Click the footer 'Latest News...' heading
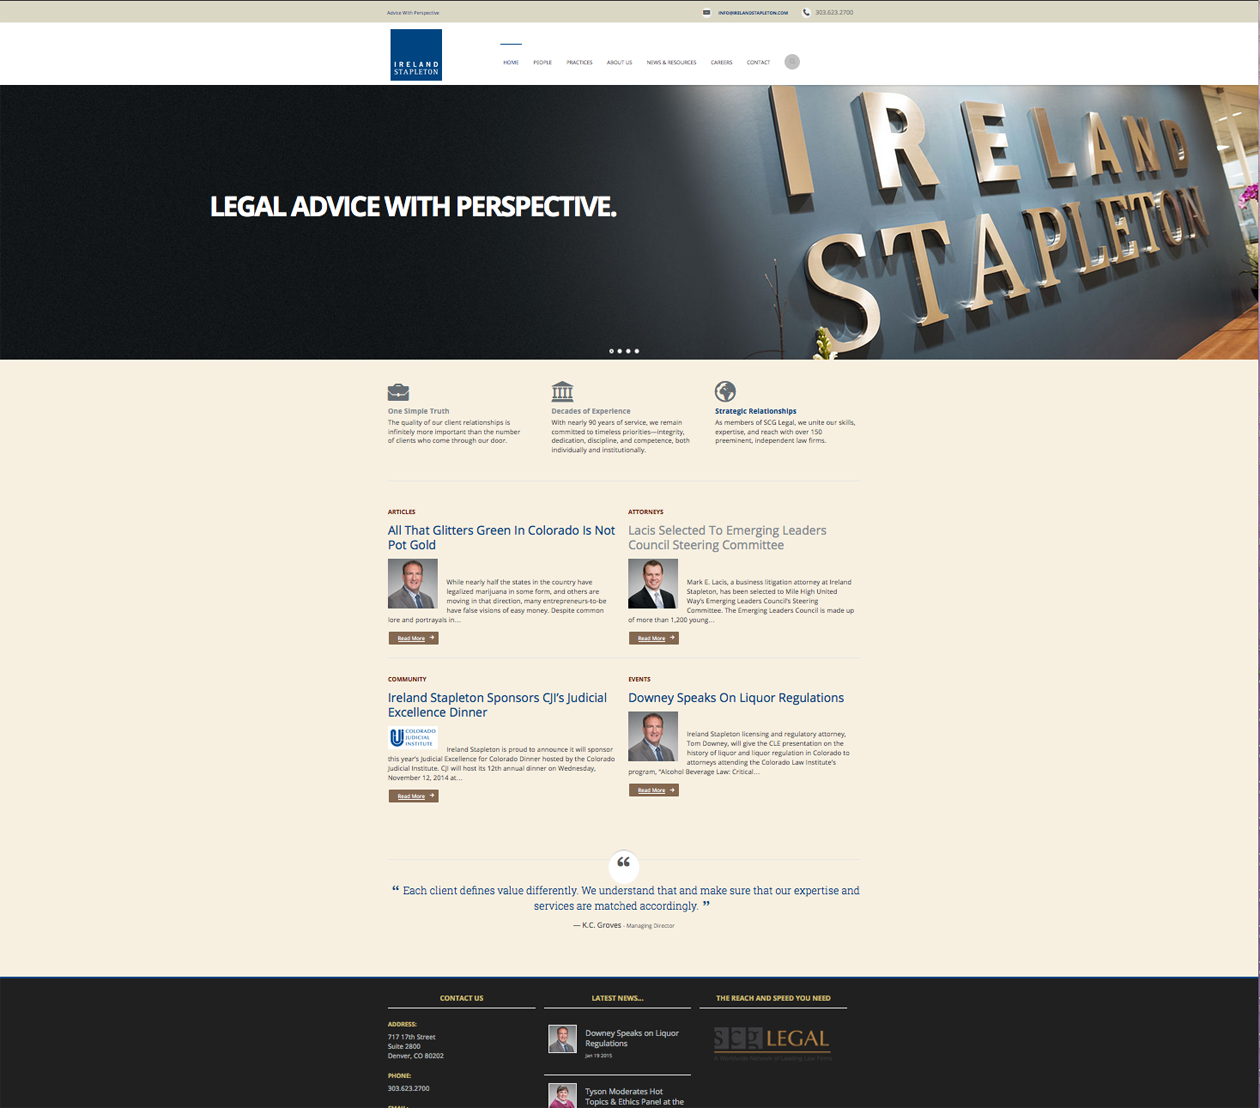The height and width of the screenshot is (1108, 1260). [x=617, y=998]
